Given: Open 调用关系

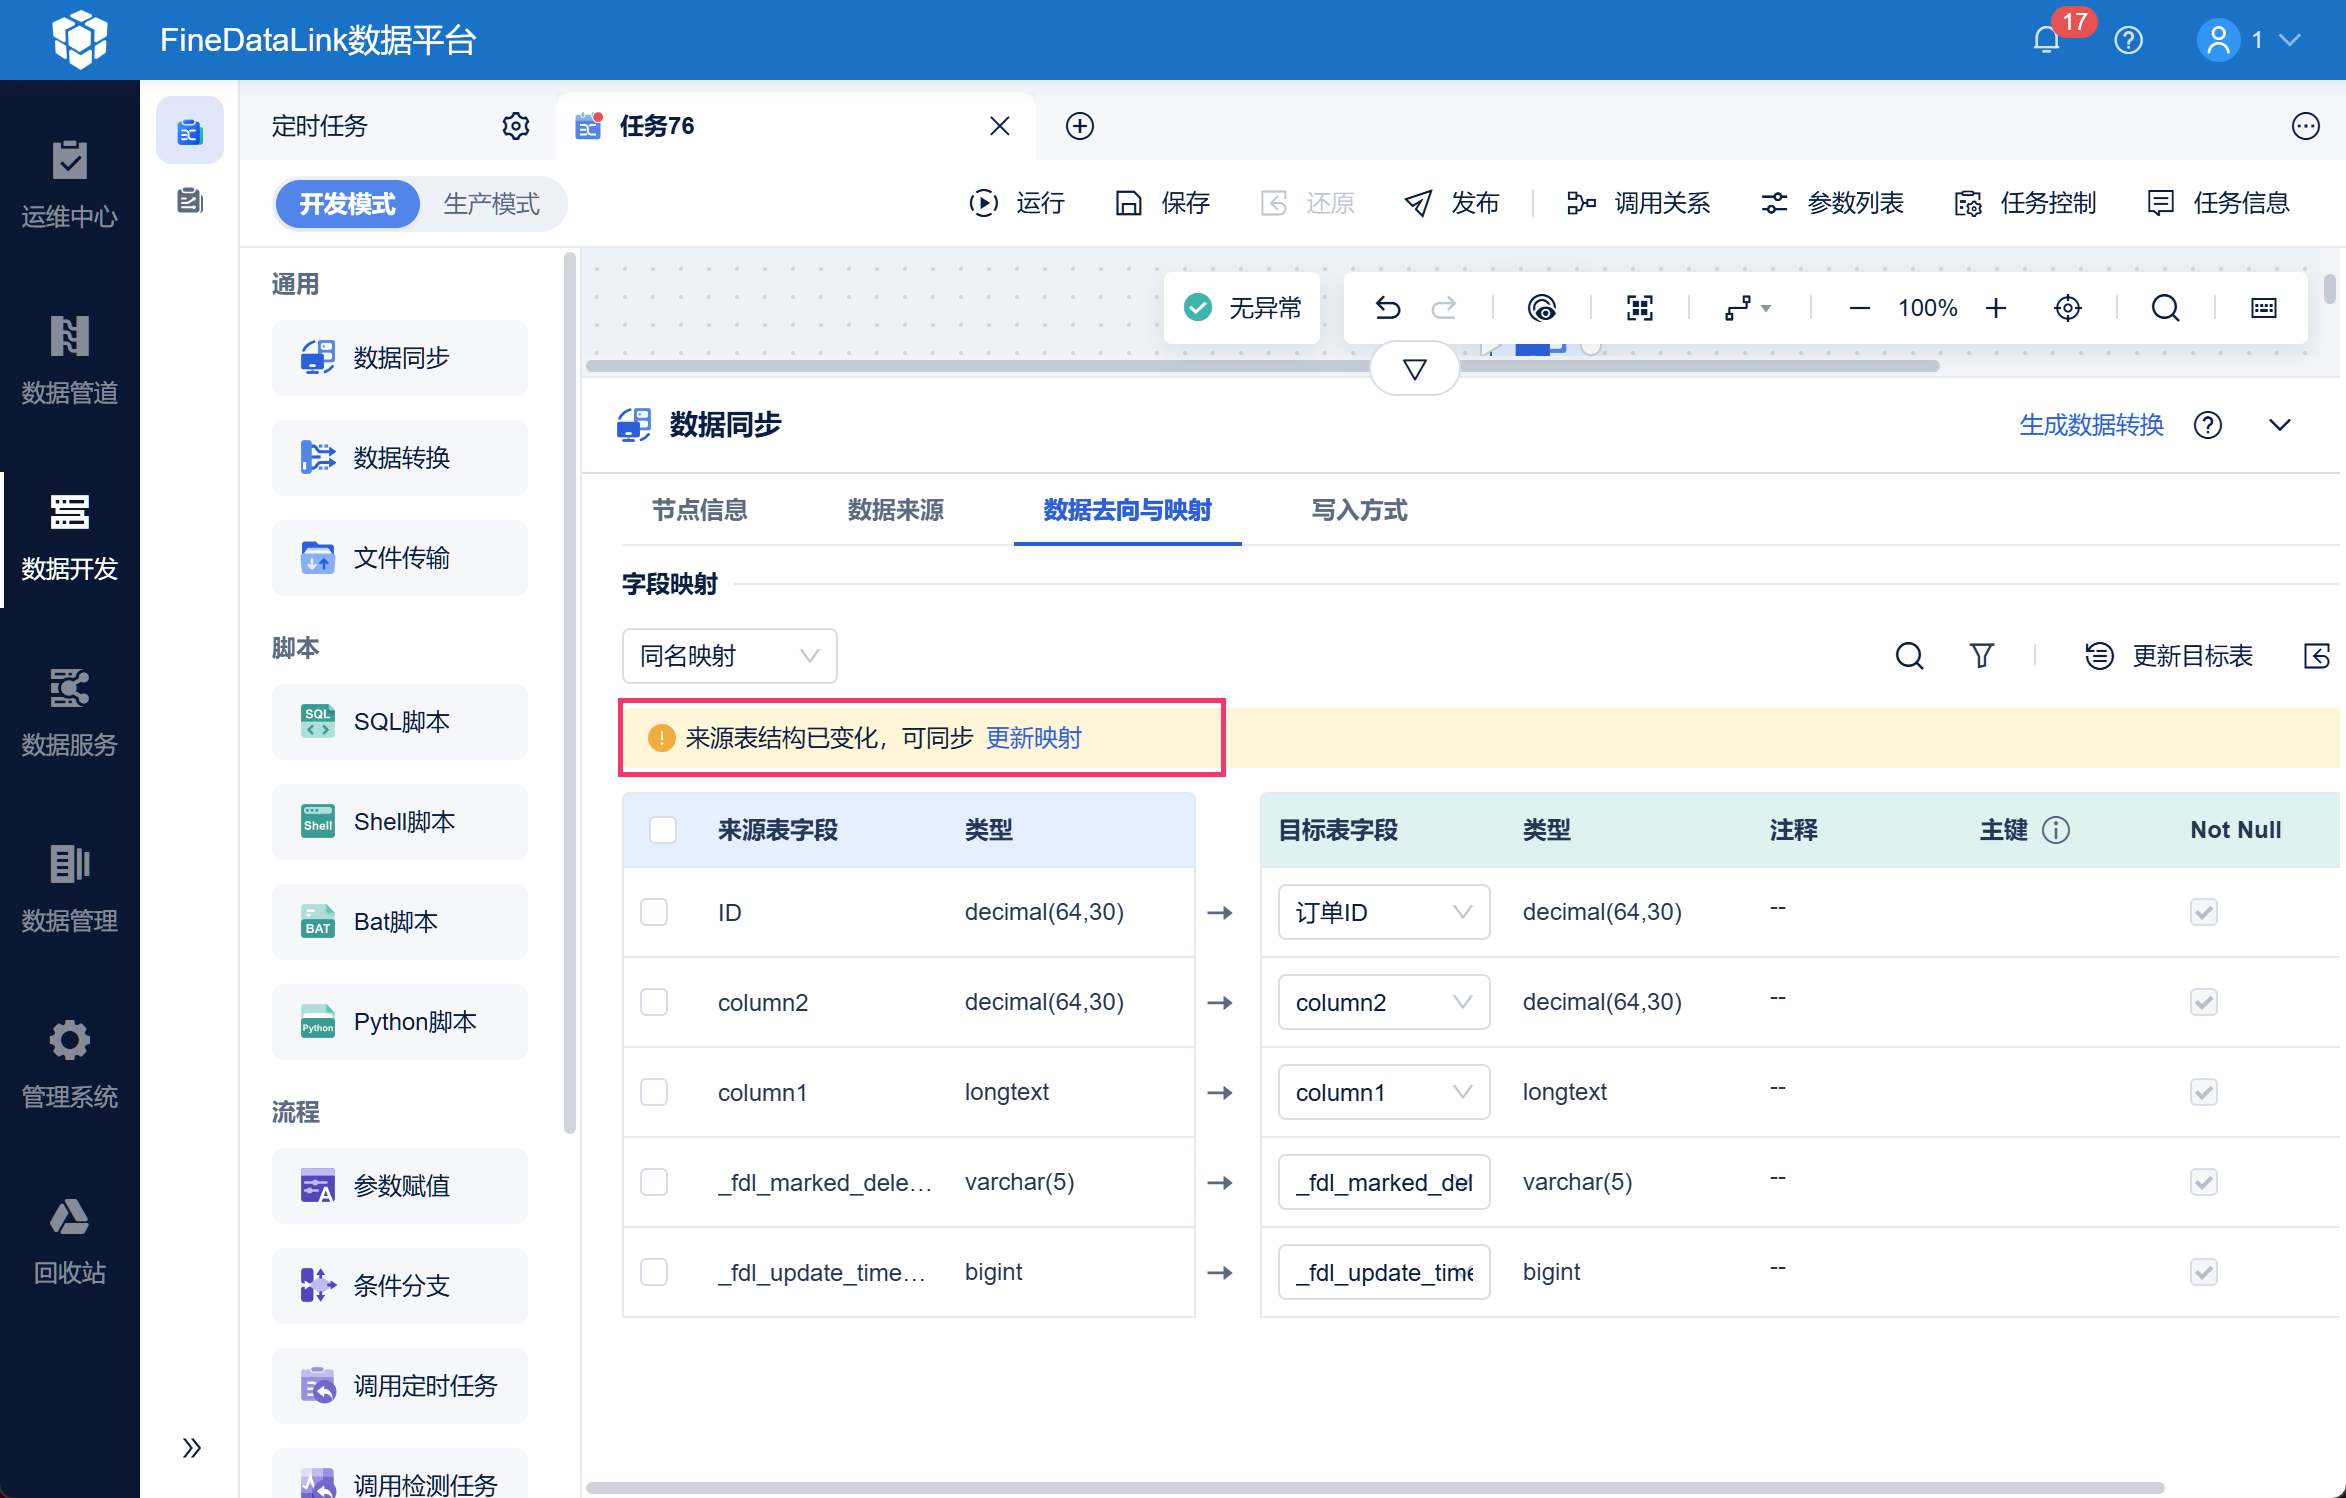Looking at the screenshot, I should pos(1638,203).
